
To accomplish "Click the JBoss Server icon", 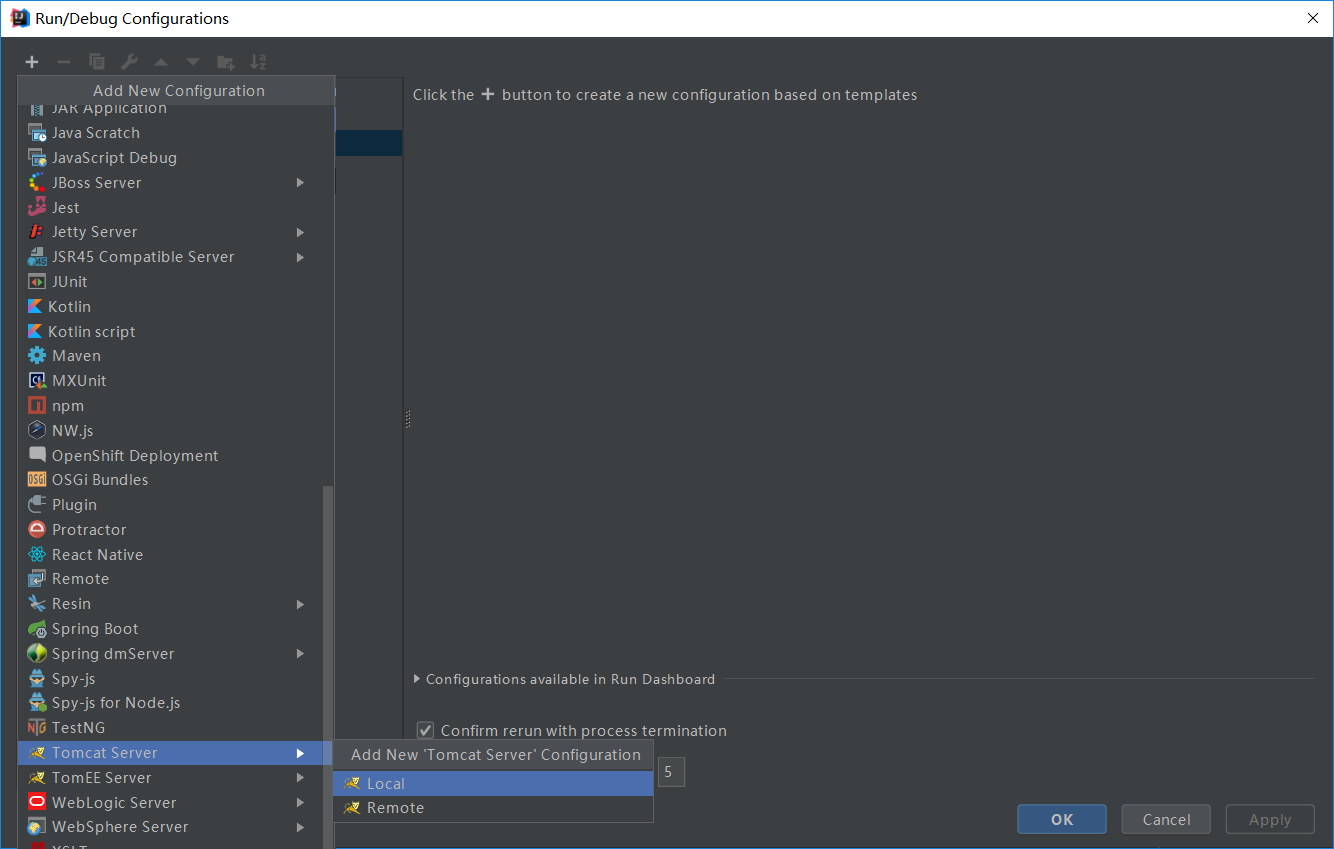I will click(37, 183).
